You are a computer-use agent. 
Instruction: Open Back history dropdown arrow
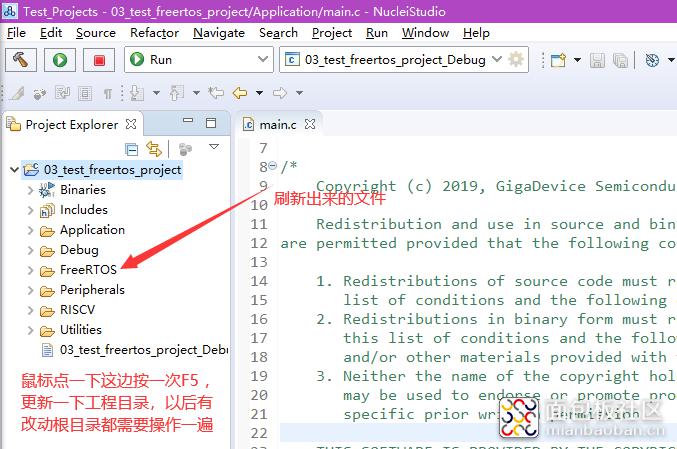tap(259, 93)
